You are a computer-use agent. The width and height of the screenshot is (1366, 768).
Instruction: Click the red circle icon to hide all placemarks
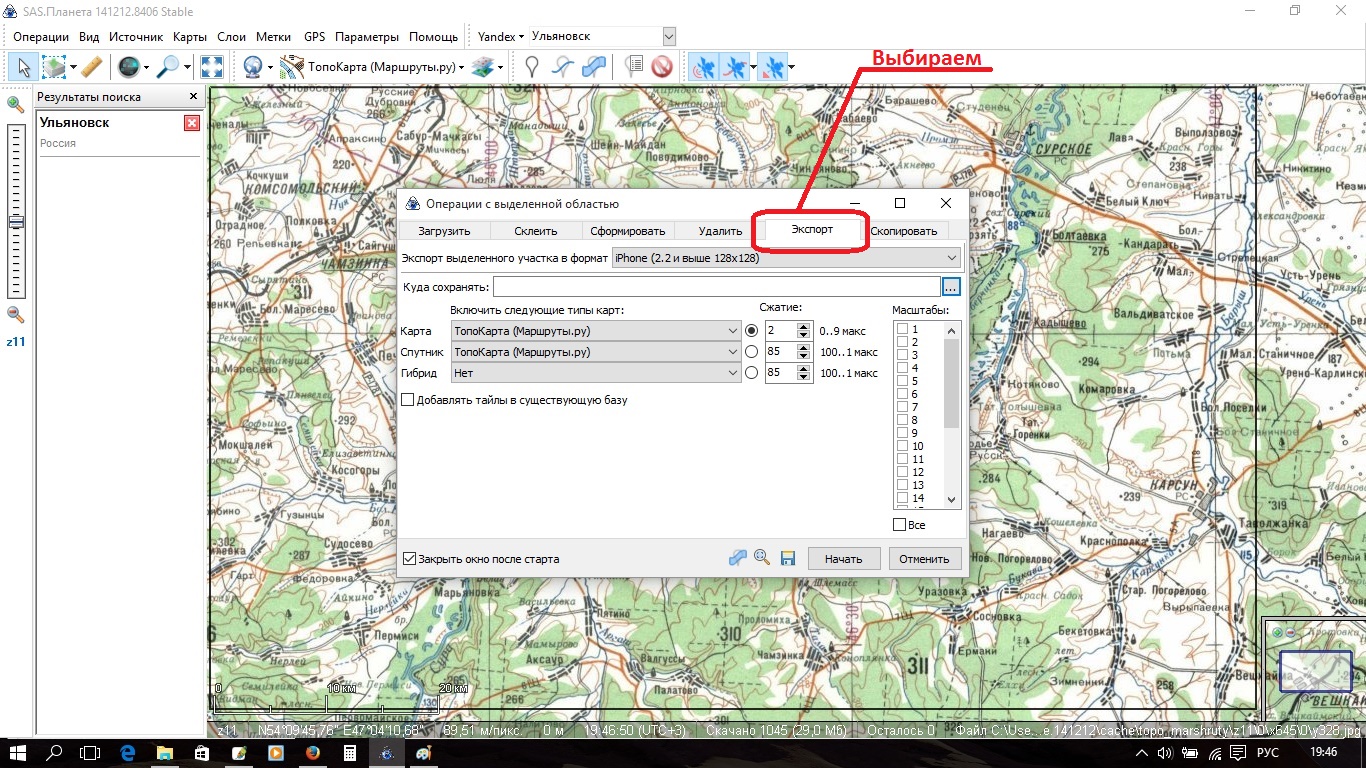click(x=661, y=67)
